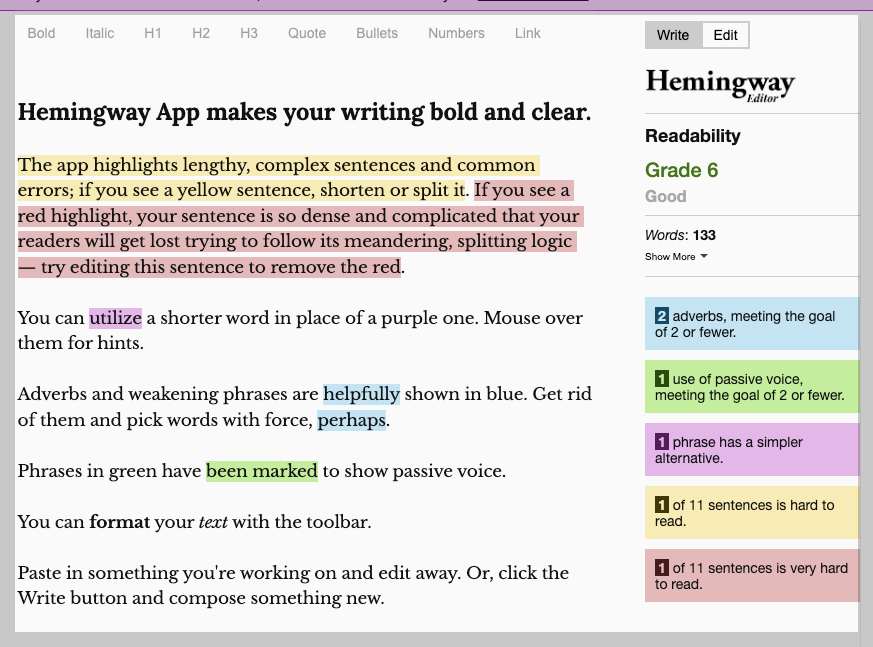873x647 pixels.
Task: Select the blue adverbs count card
Action: [752, 324]
